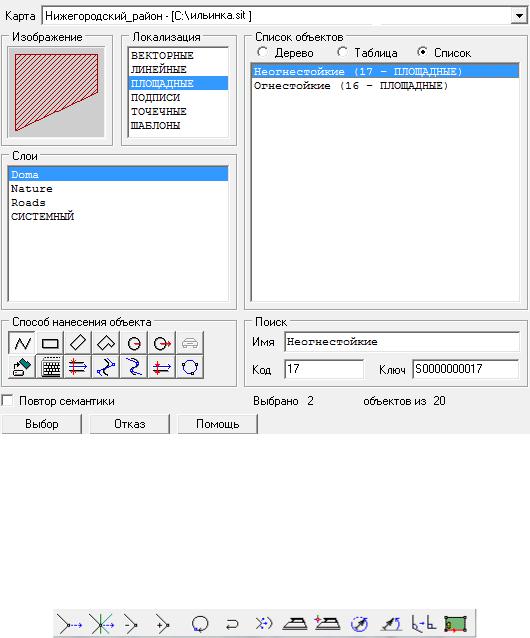Click the Имя search input field
530x638 pixels.
click(402, 342)
